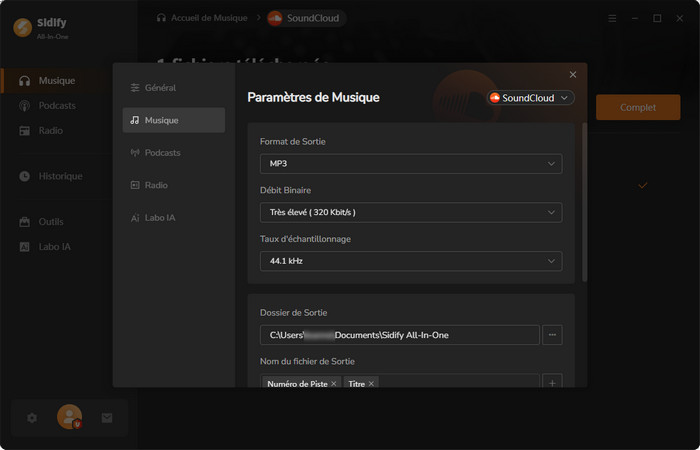The image size is (700, 450).
Task: Open the mail envelope icon
Action: 107,418
